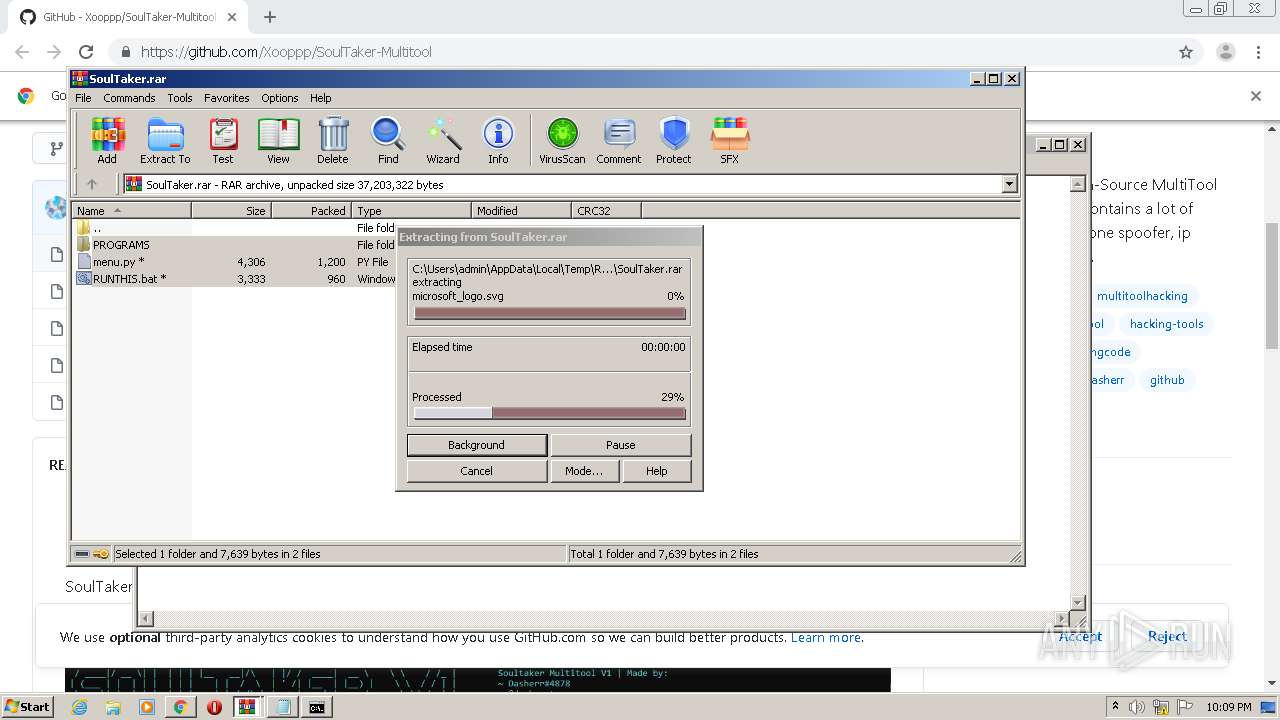Click the Add toolbar icon in WinRAR

click(107, 140)
